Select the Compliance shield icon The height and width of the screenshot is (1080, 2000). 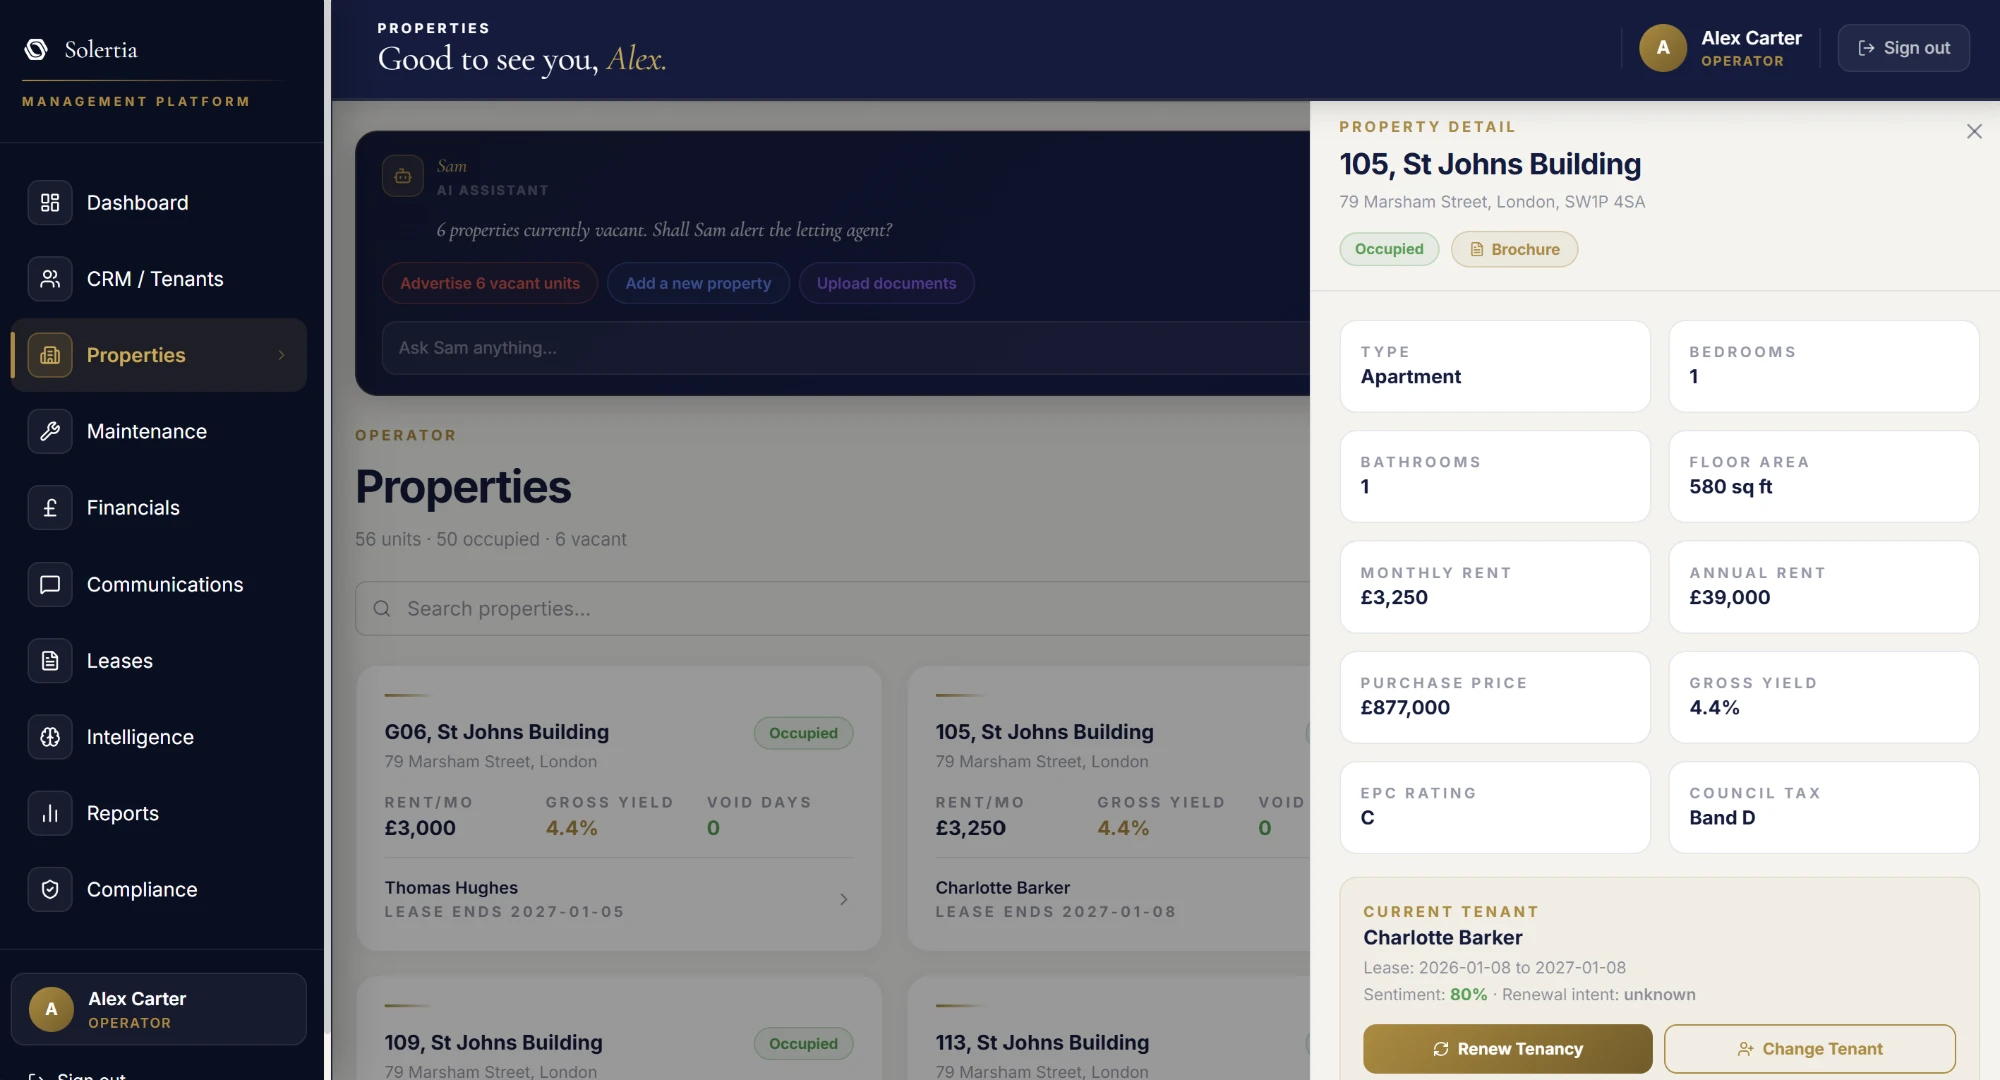[x=50, y=889]
